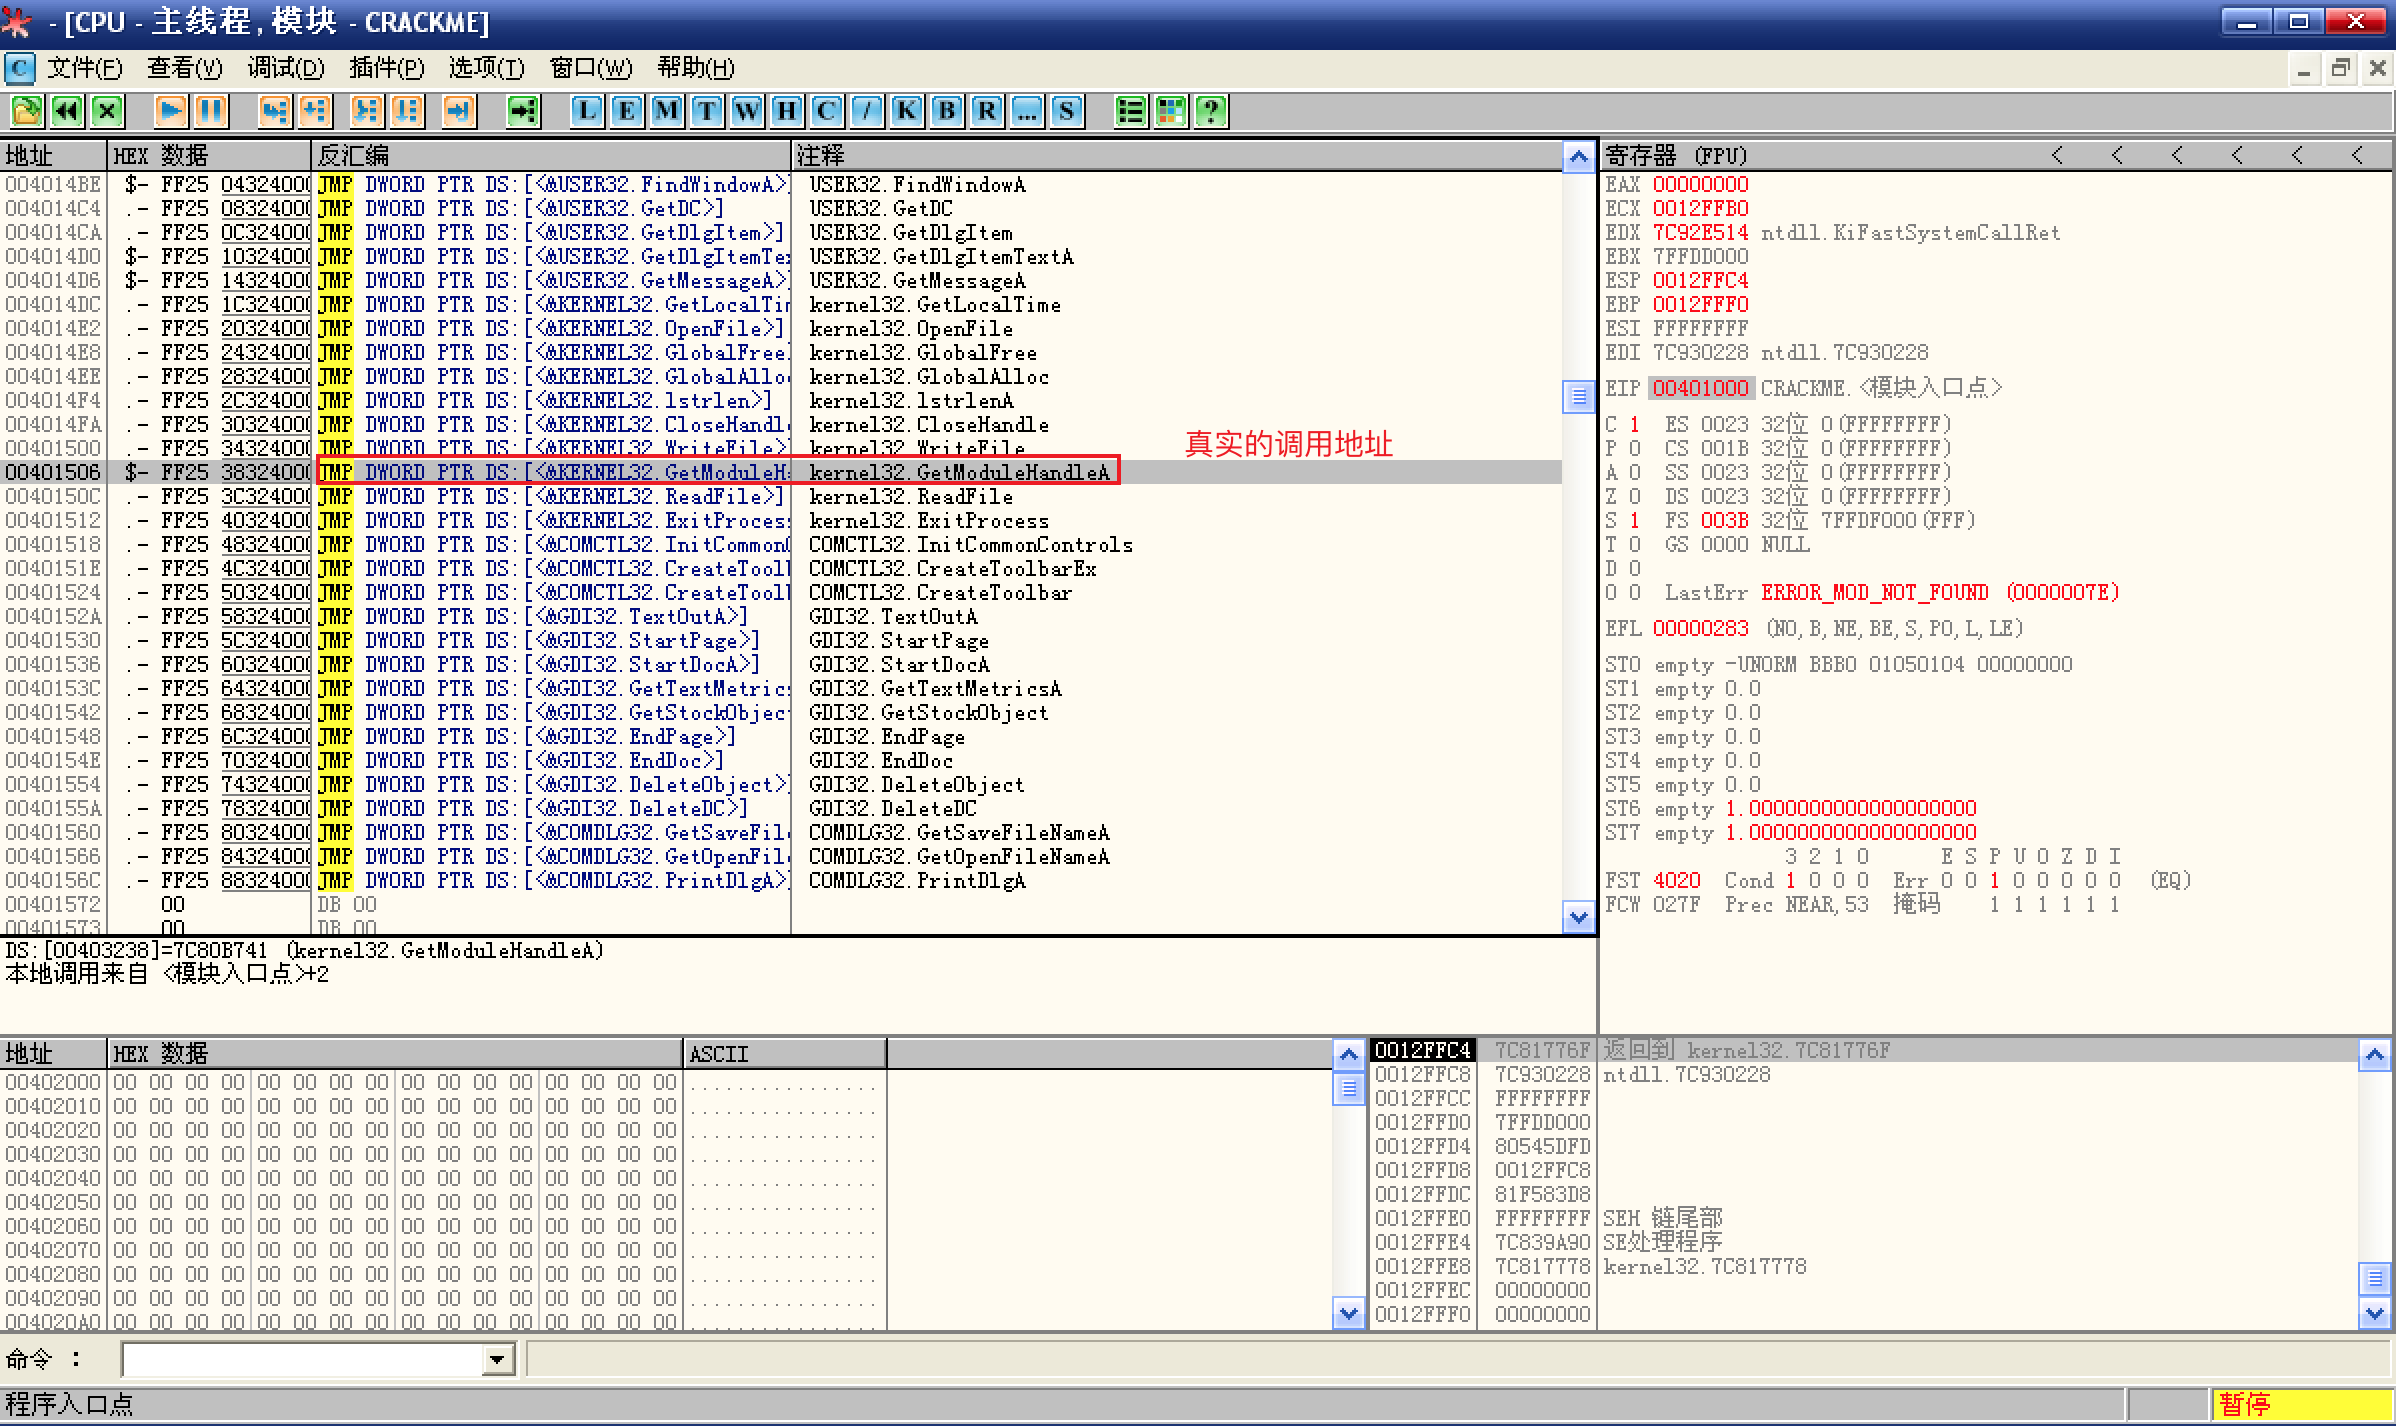The width and height of the screenshot is (2396, 1426).
Task: Click the Close program X toolbar icon
Action: (x=107, y=111)
